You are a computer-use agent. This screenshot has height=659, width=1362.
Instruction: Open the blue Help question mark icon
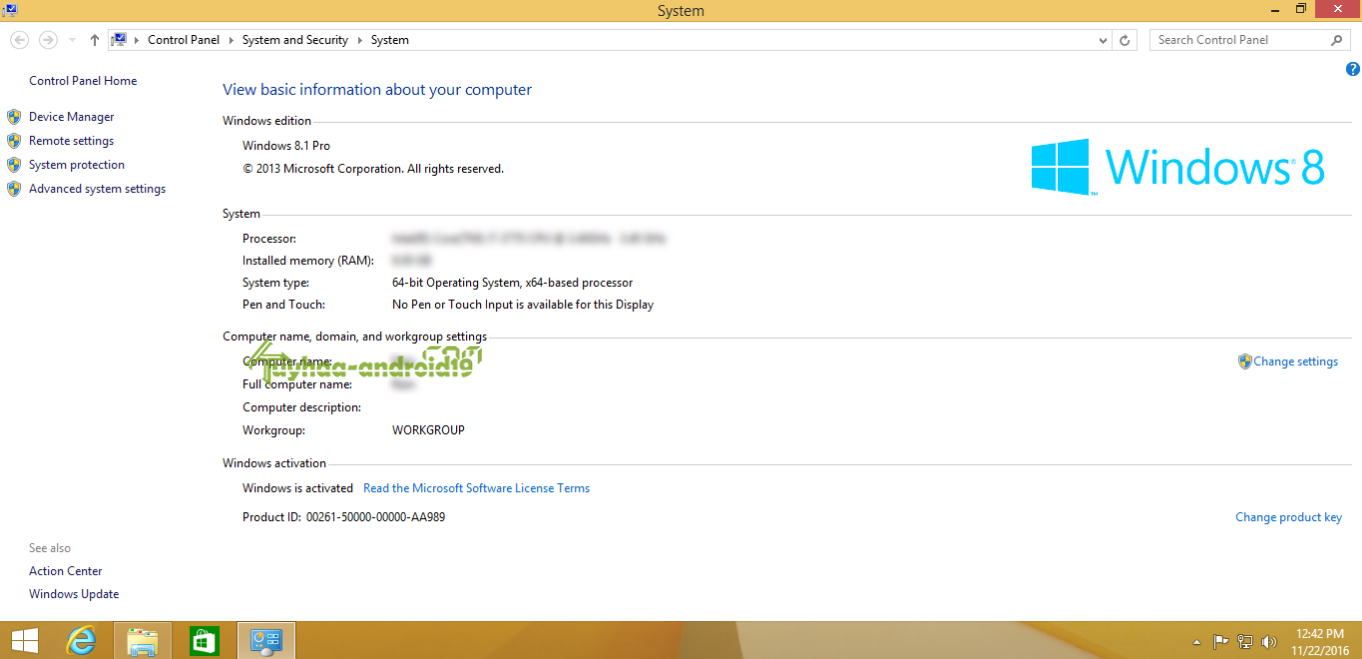pos(1352,69)
